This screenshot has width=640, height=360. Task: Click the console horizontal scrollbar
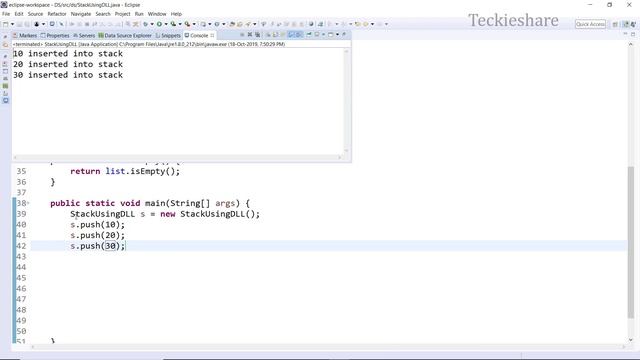178,157
